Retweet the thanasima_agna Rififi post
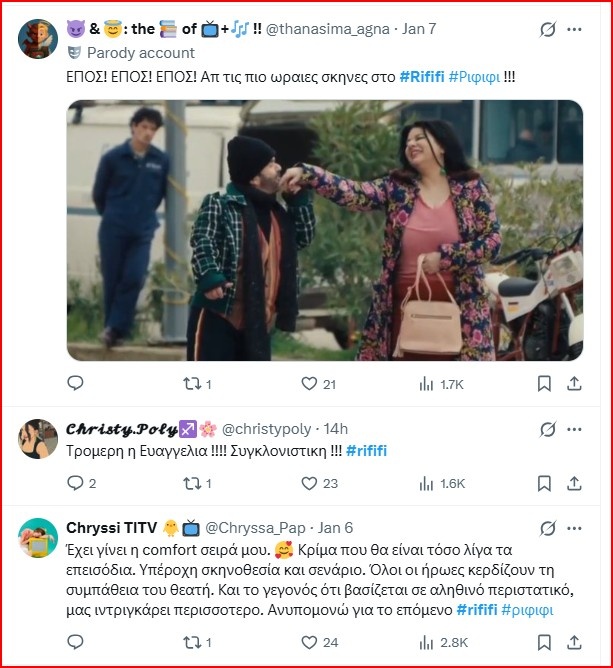The width and height of the screenshot is (613, 668). [190, 384]
